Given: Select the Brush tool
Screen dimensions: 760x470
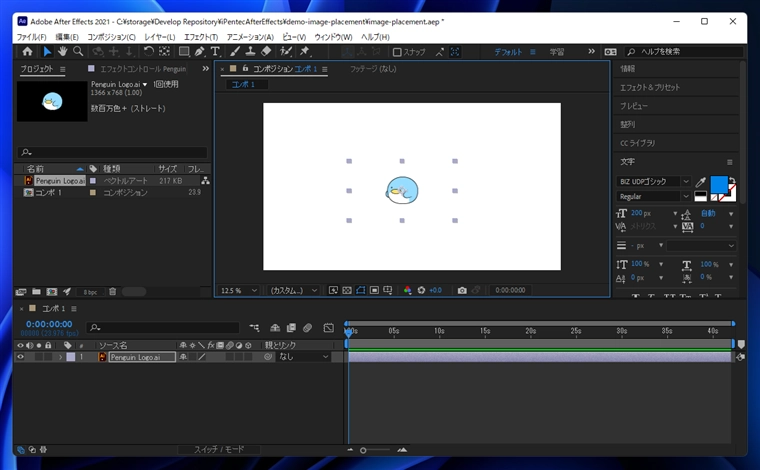Looking at the screenshot, I should pyautogui.click(x=235, y=51).
